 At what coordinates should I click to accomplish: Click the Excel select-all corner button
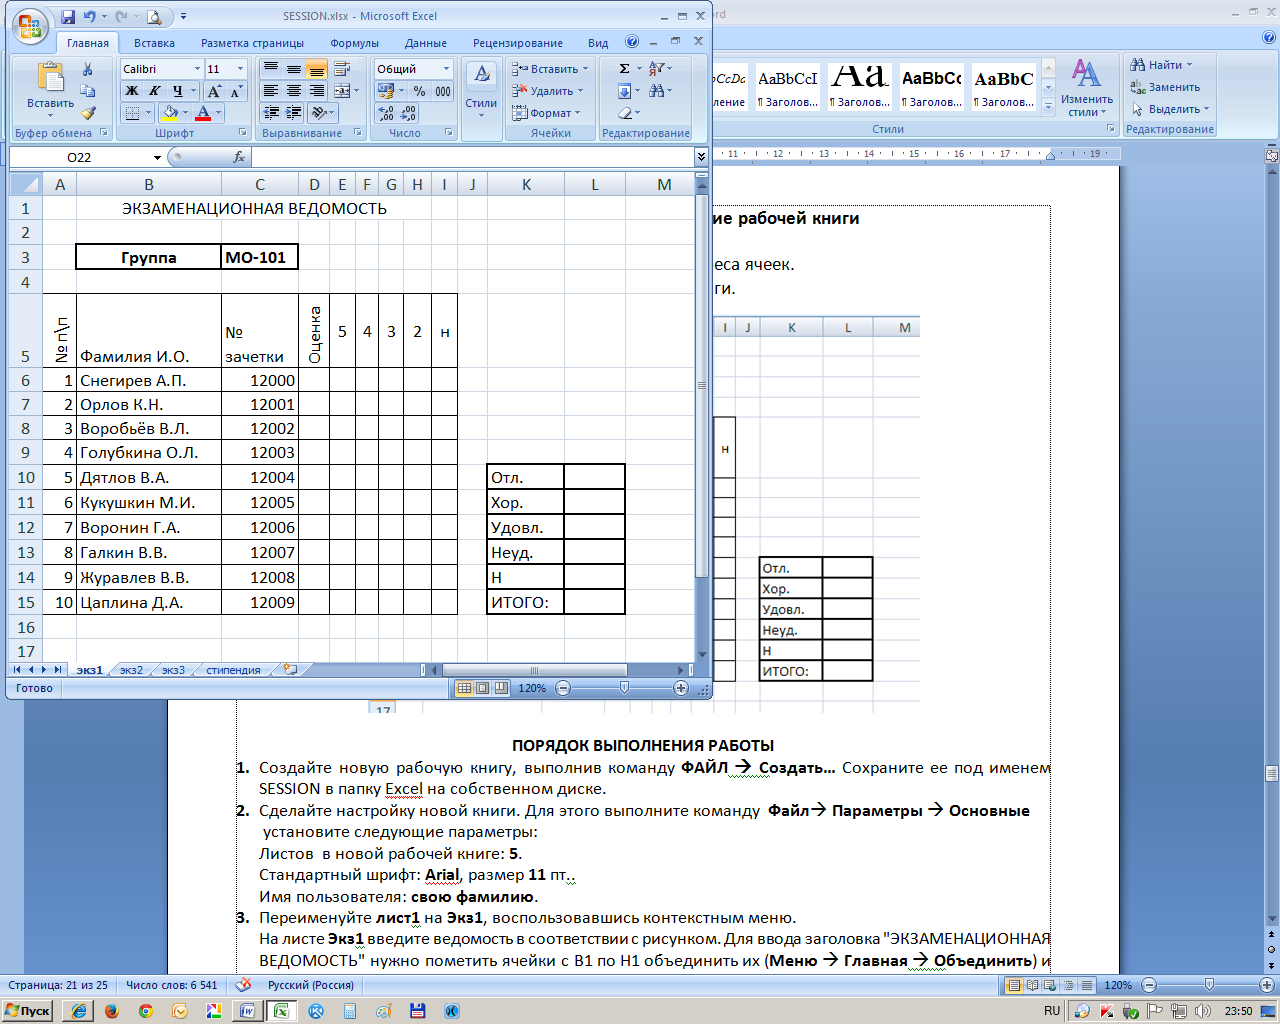point(26,184)
